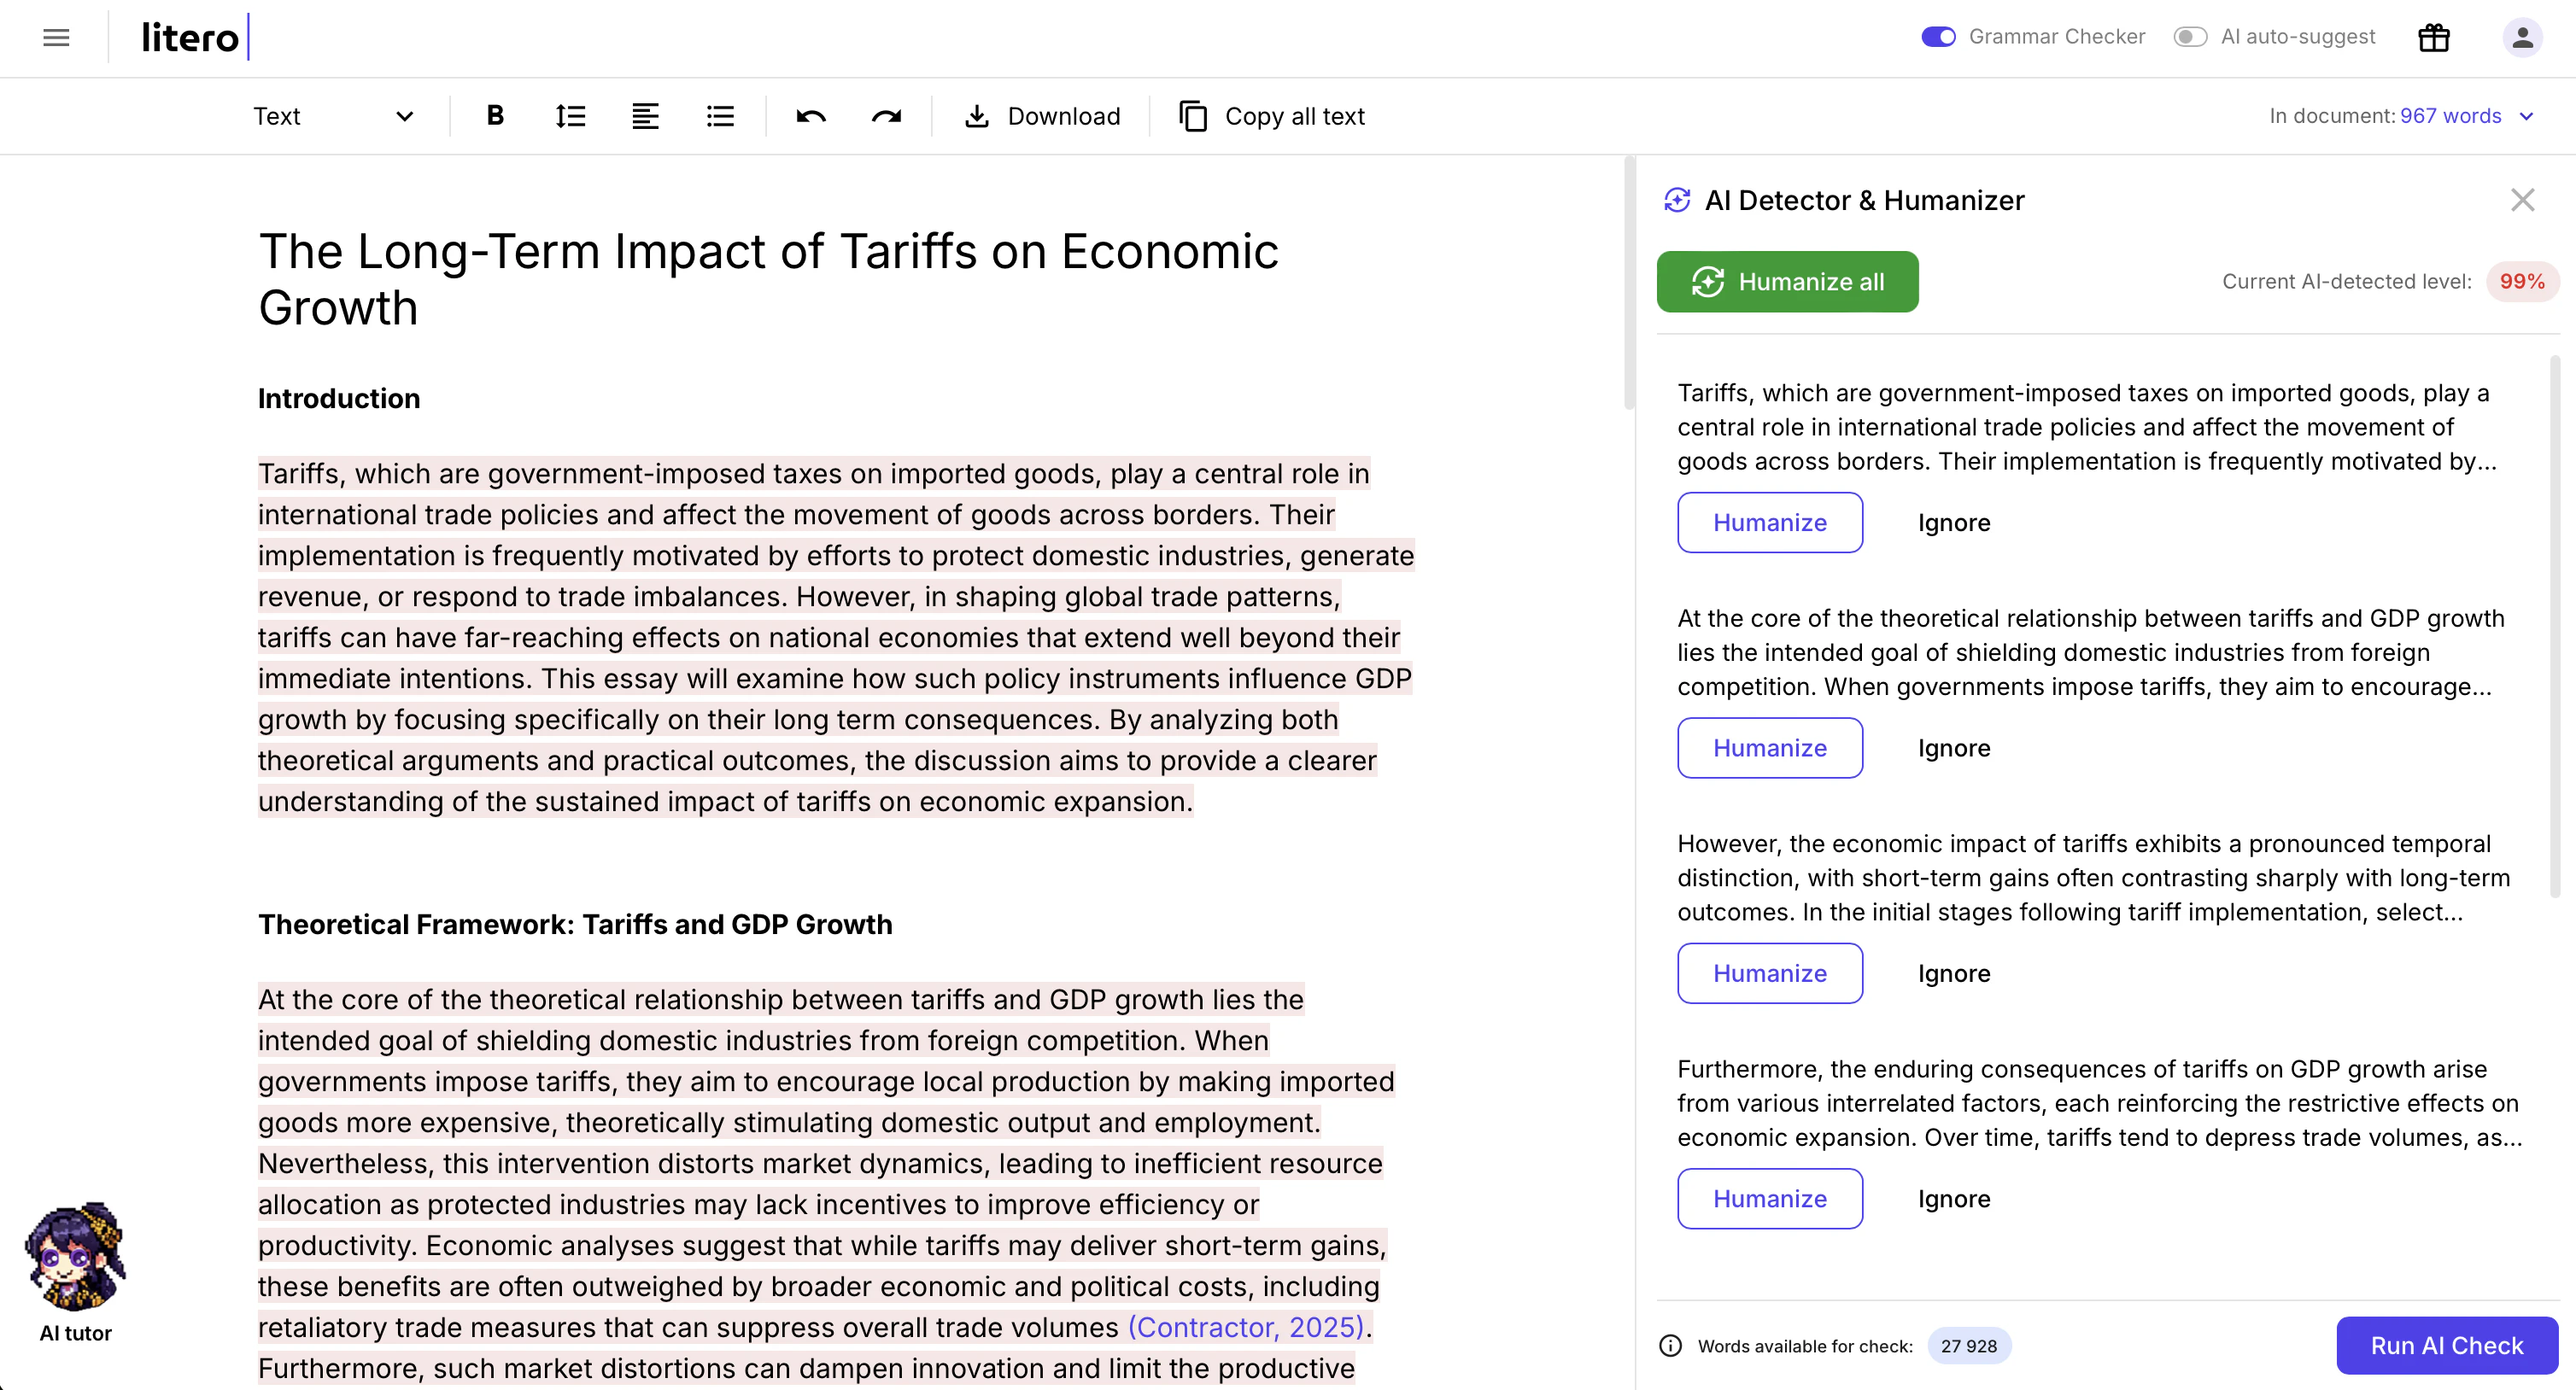Image resolution: width=2576 pixels, height=1390 pixels.
Task: Click the 27 928 words available badge
Action: 1969,1346
